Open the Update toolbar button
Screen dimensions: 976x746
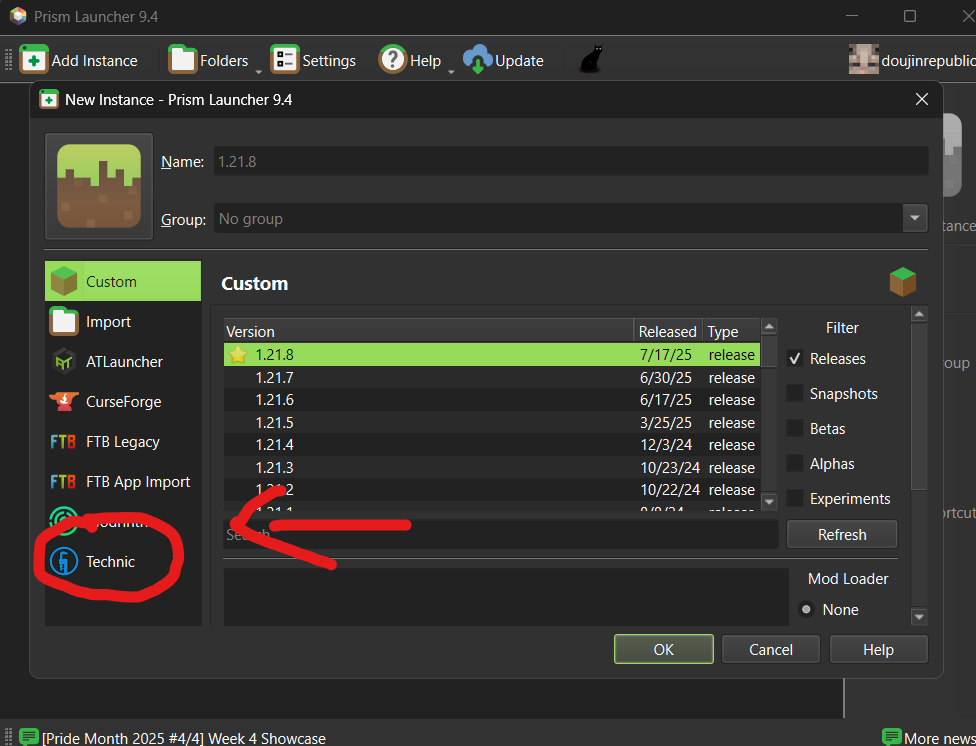click(x=504, y=60)
